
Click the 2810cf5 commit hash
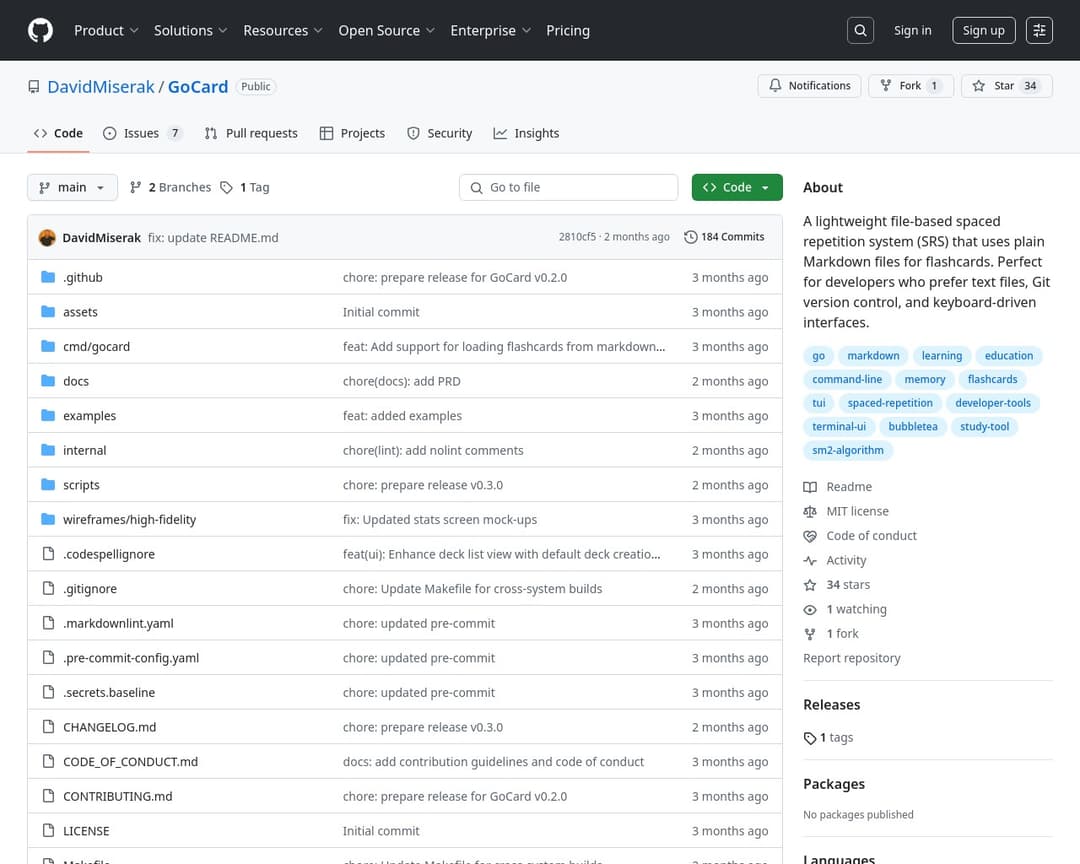pos(577,237)
